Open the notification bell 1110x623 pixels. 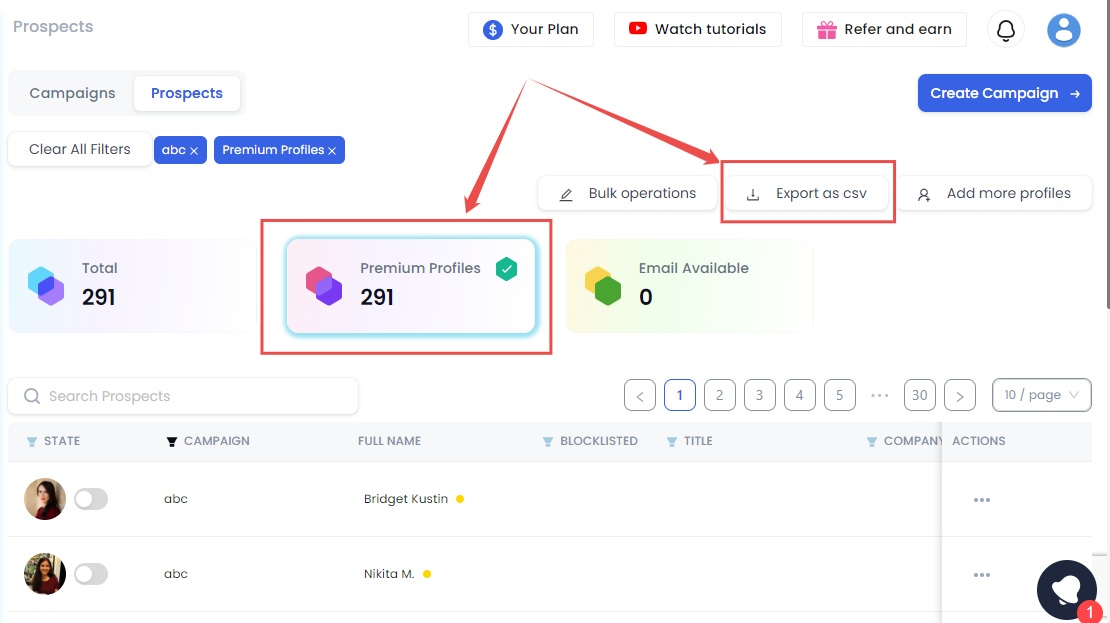coord(1005,30)
